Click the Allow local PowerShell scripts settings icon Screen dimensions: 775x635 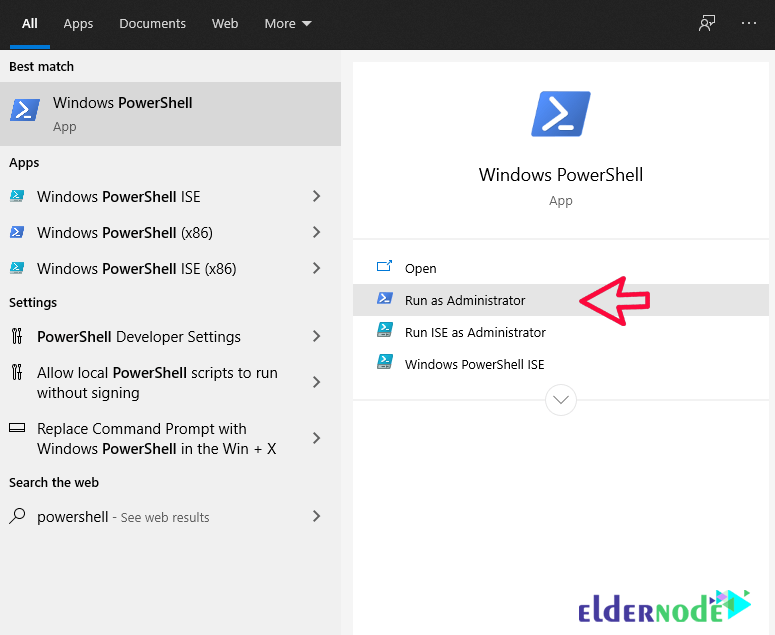point(17,372)
